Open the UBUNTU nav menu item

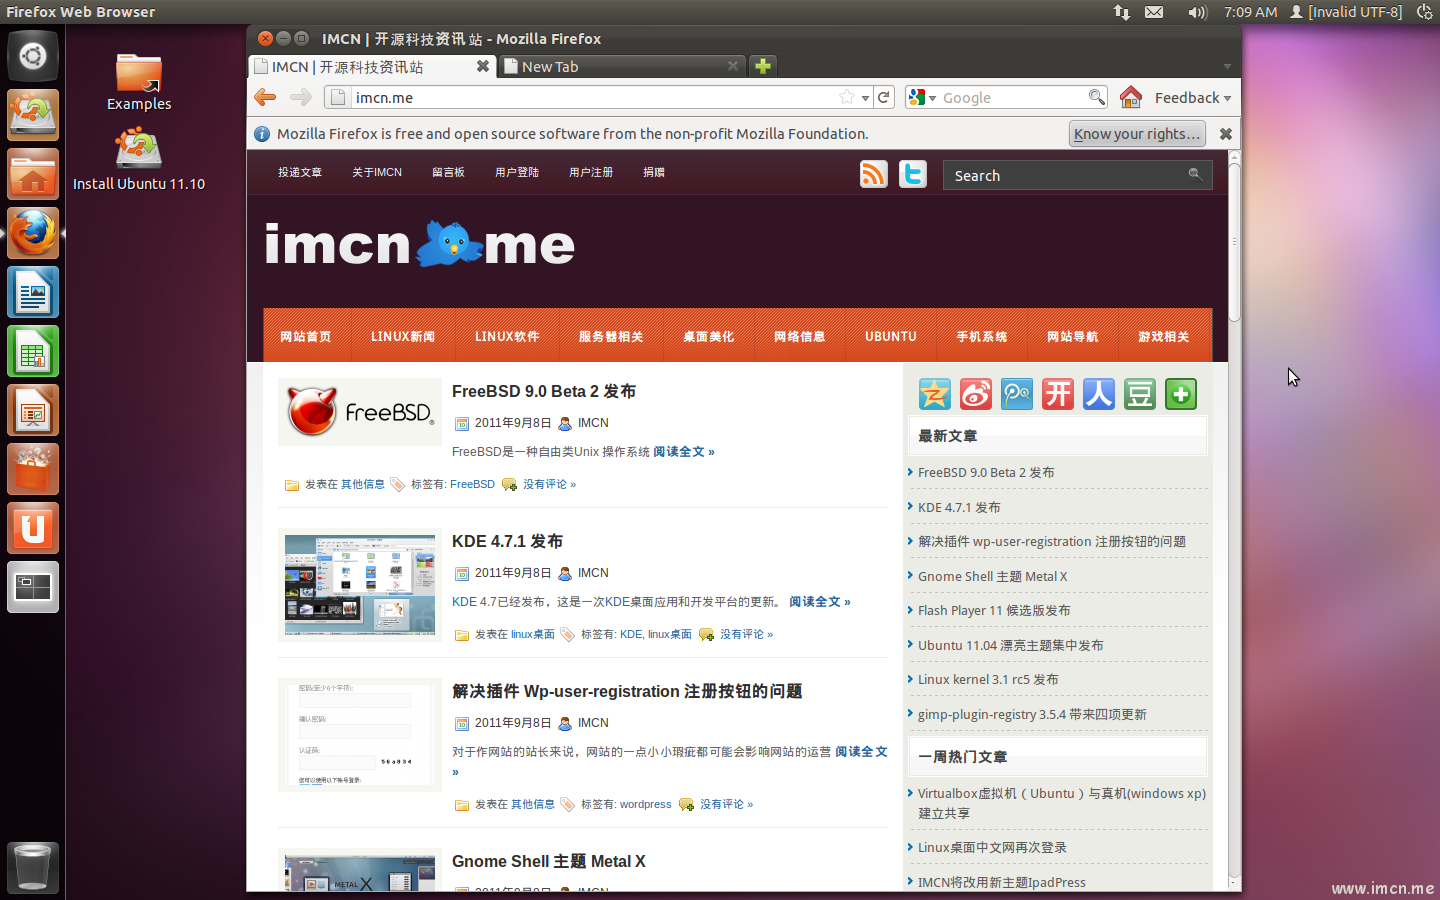[x=891, y=336]
